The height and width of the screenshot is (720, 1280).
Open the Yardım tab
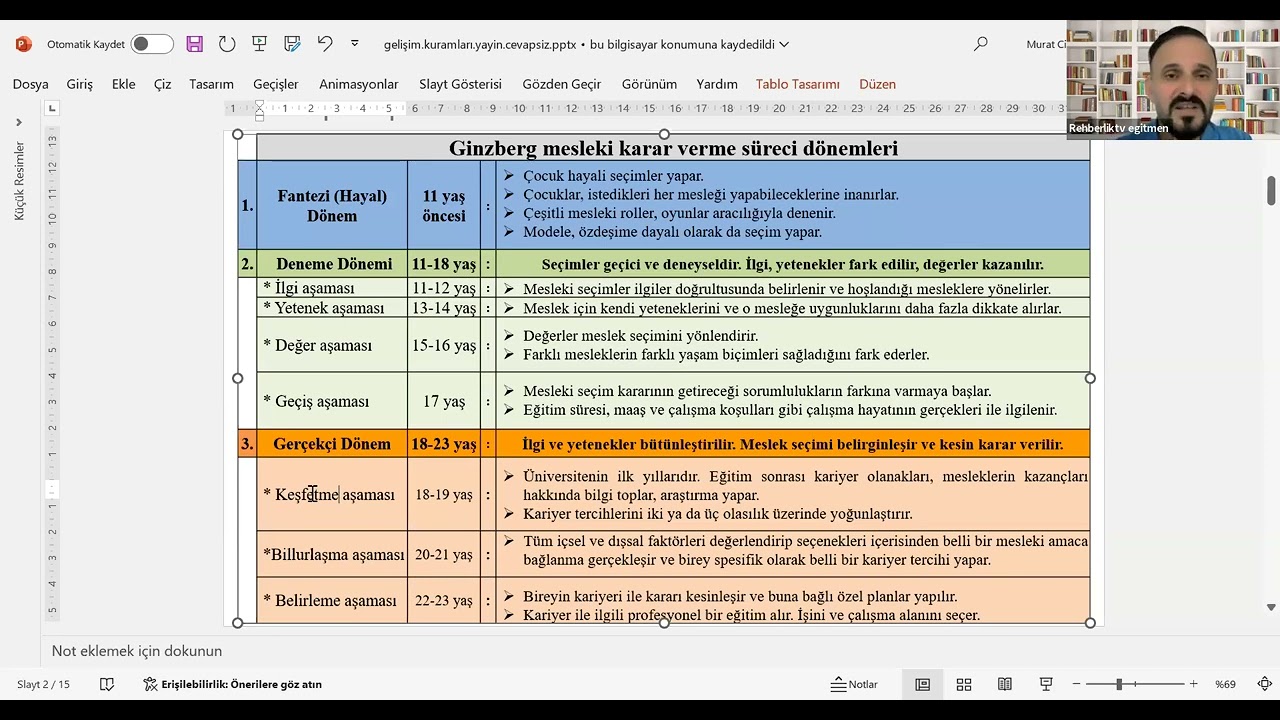point(717,84)
